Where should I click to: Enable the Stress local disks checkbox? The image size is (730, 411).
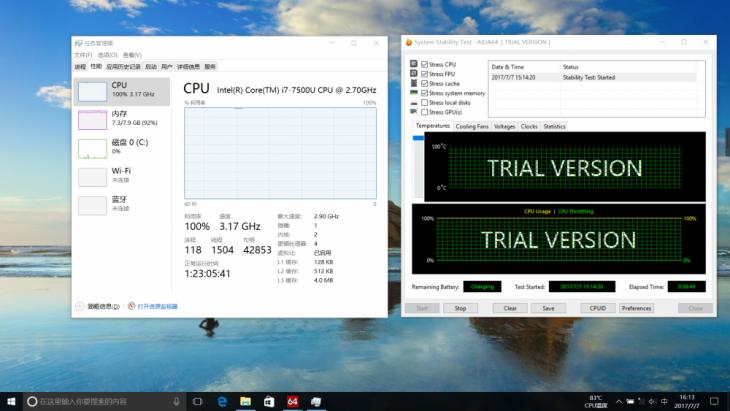pyautogui.click(x=424, y=102)
